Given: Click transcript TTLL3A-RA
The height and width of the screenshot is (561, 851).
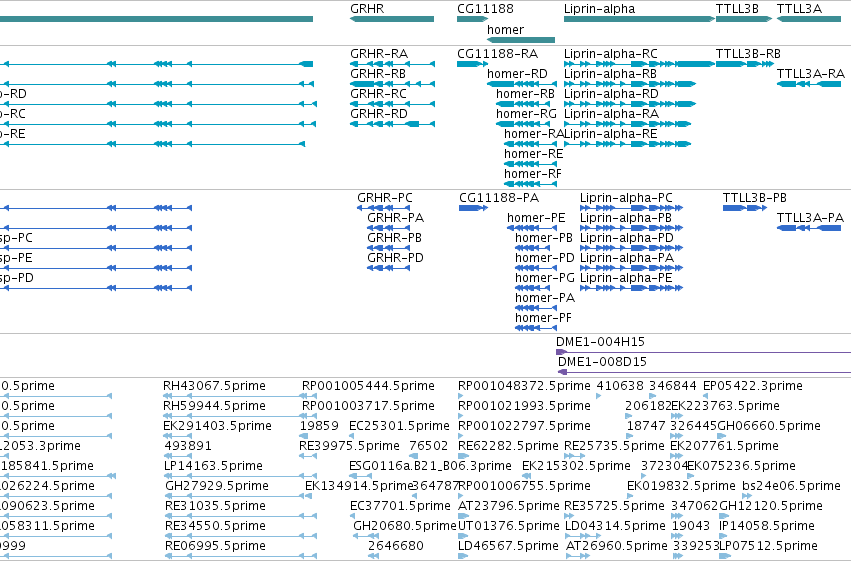Looking at the screenshot, I should tap(810, 74).
